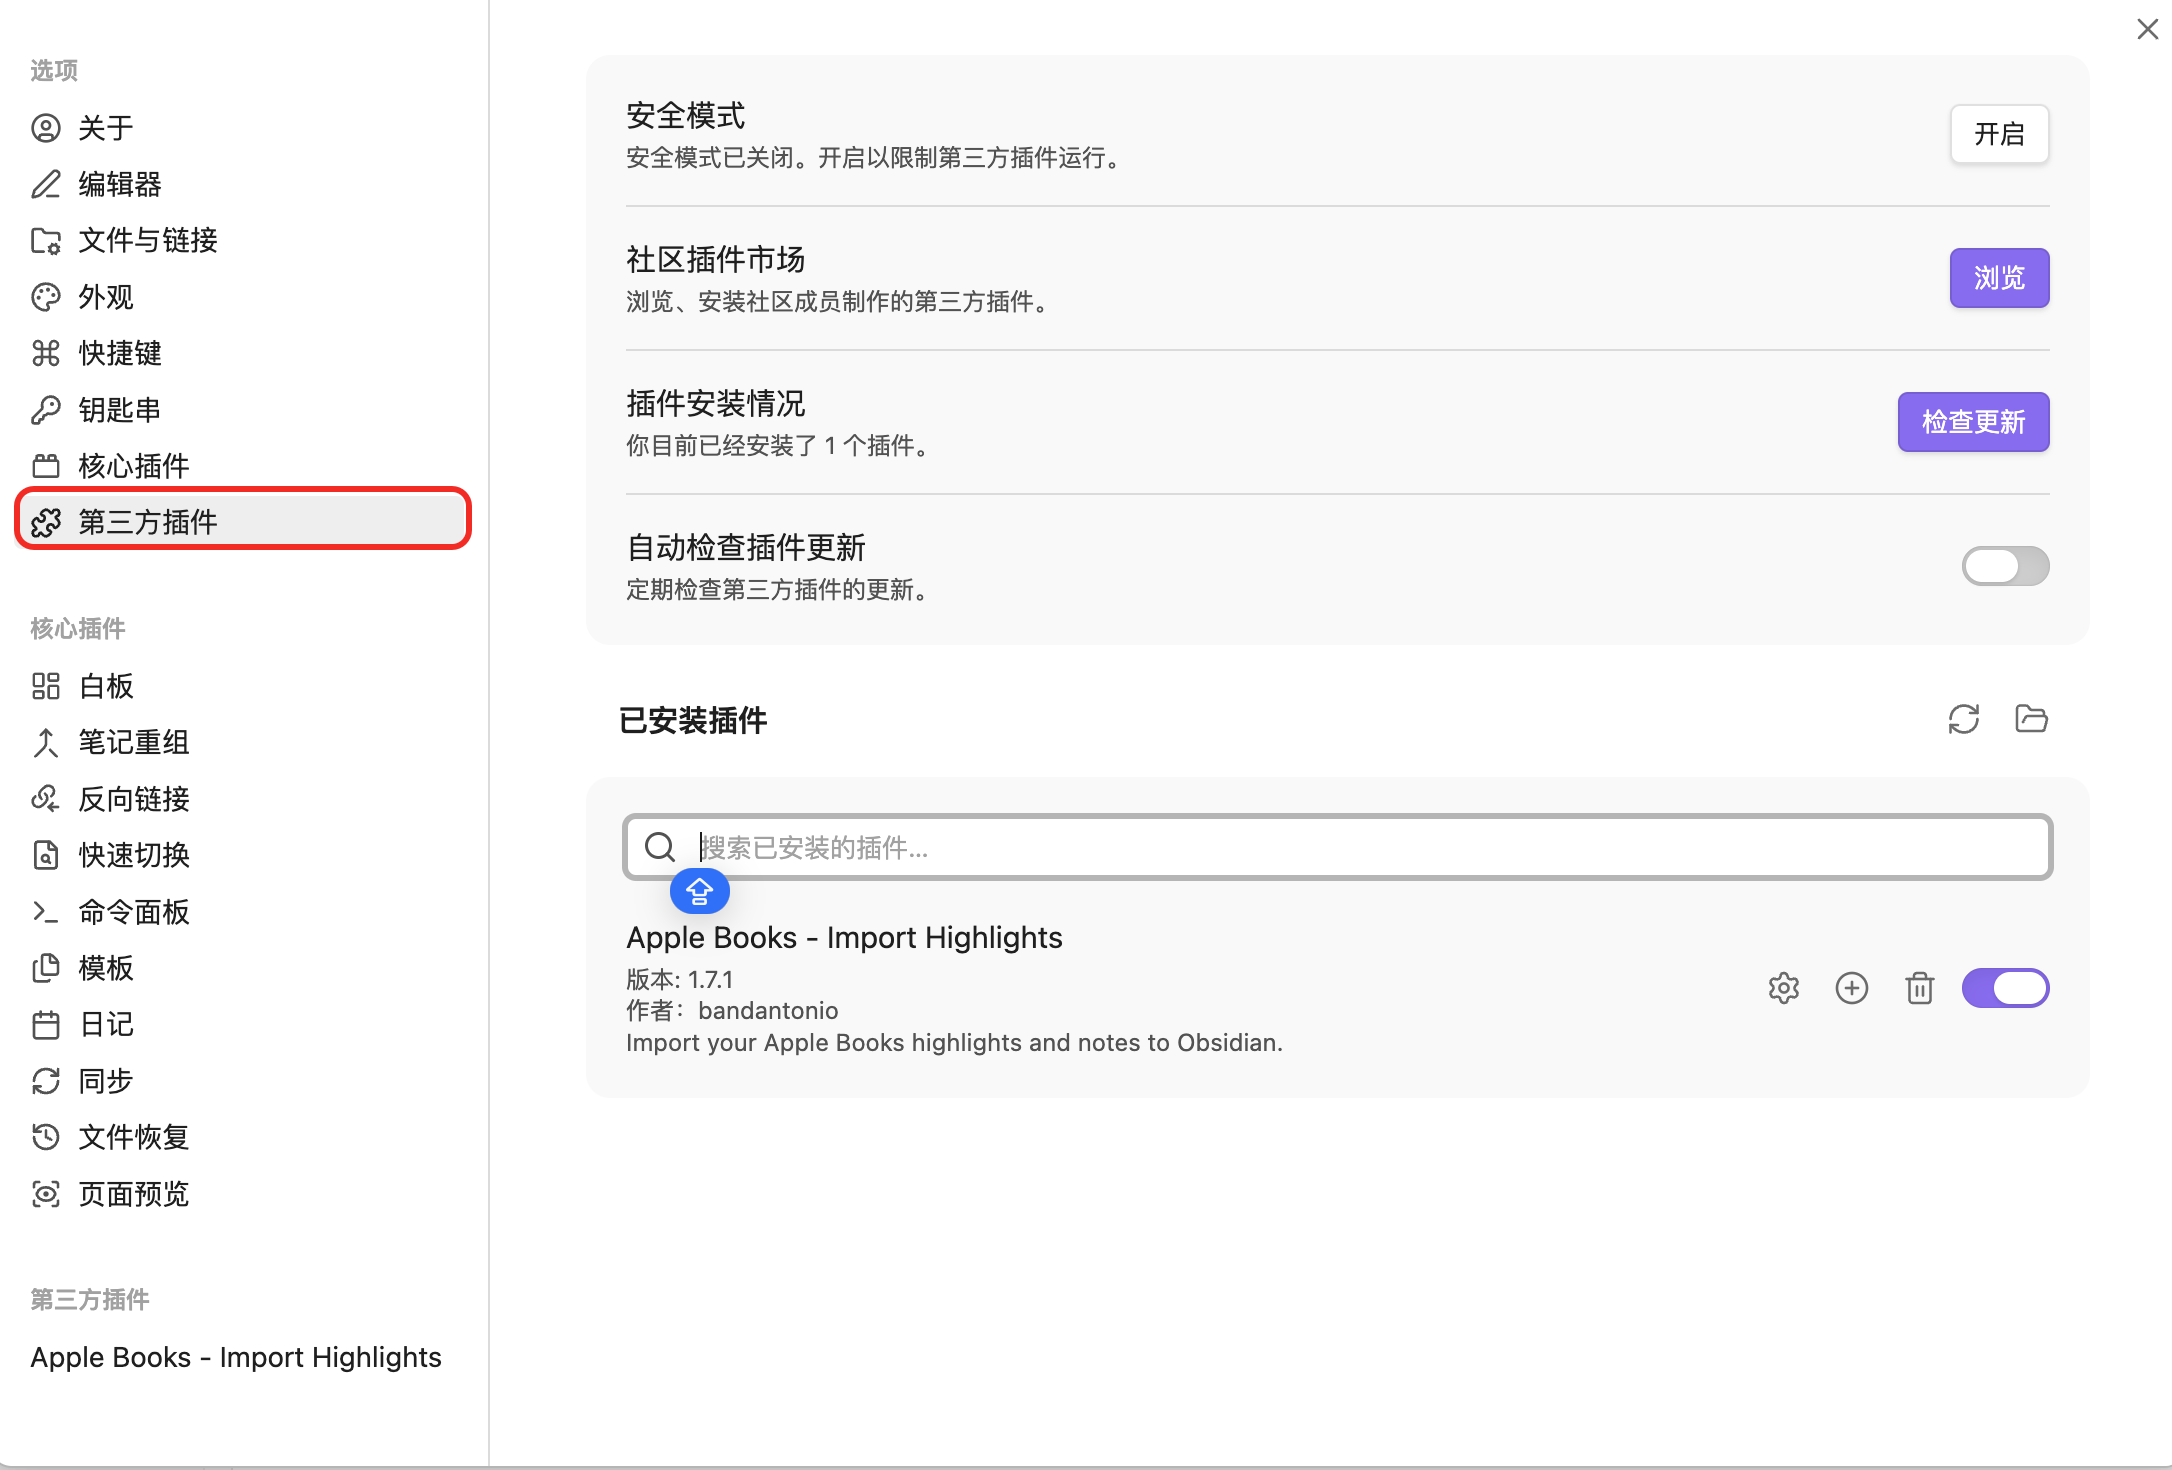Click the pencil icon beside 编辑器

[46, 184]
